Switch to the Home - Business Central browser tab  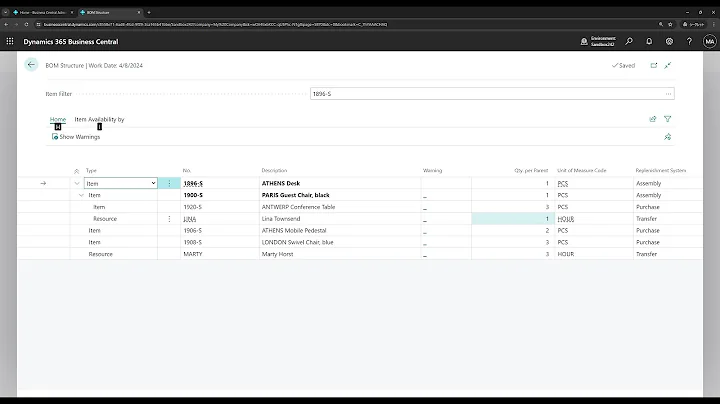[43, 12]
